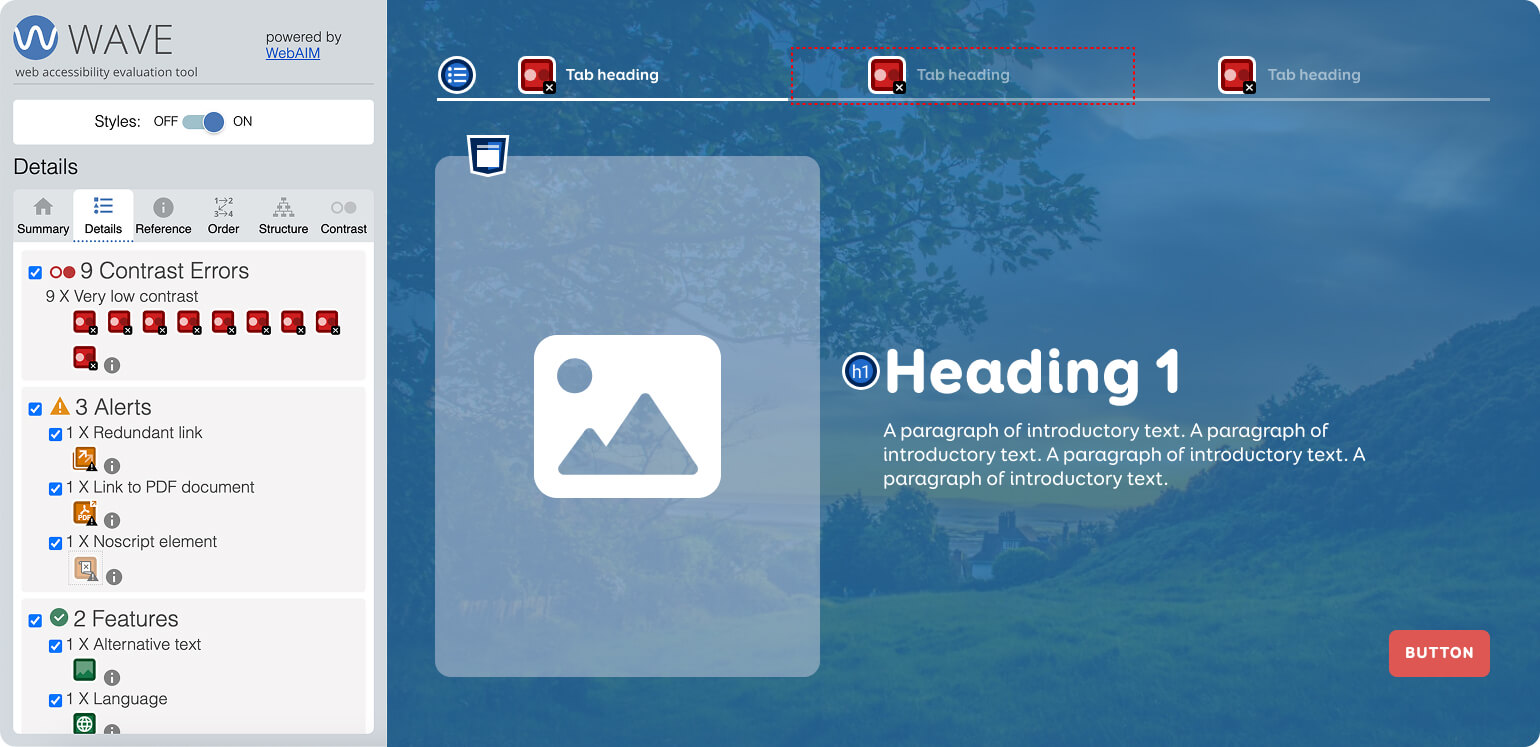Open info for Very low contrast
The image size is (1540, 747).
112,365
